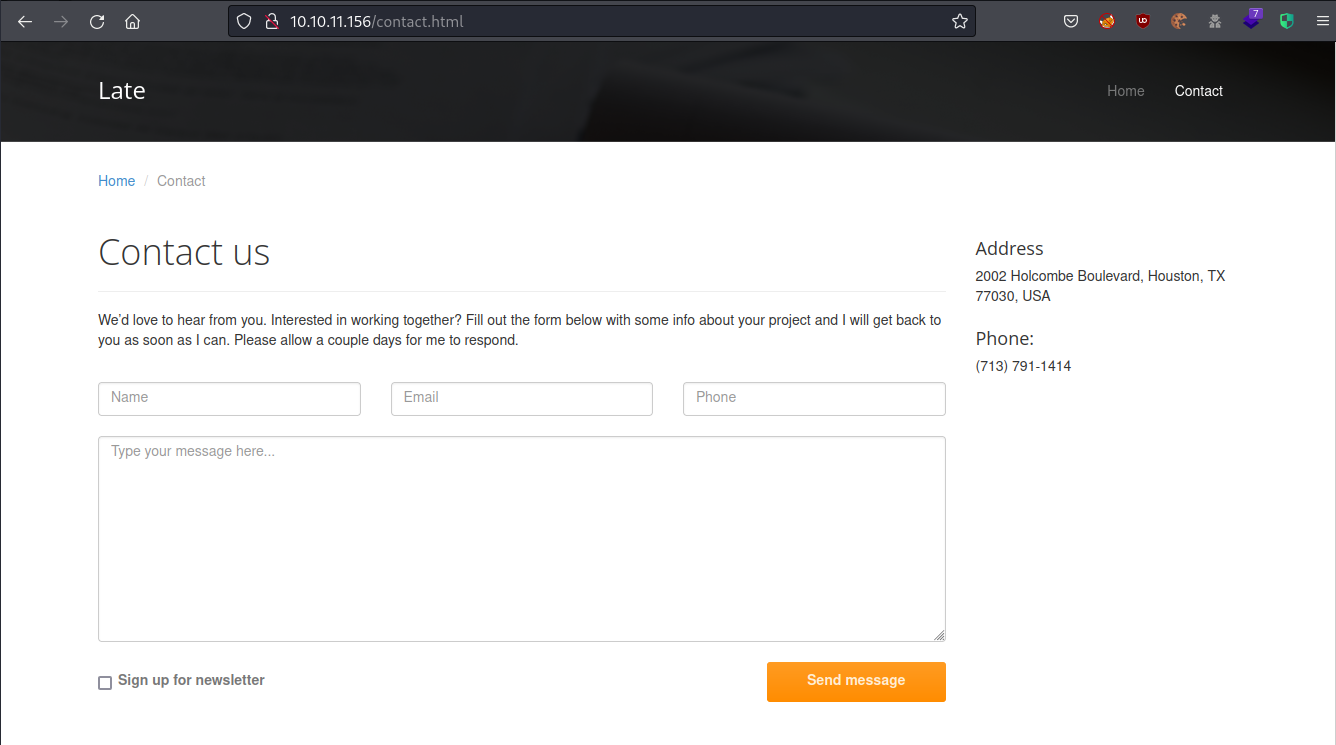Bookmark this page with the star
The width and height of the screenshot is (1336, 745).
coord(959,21)
